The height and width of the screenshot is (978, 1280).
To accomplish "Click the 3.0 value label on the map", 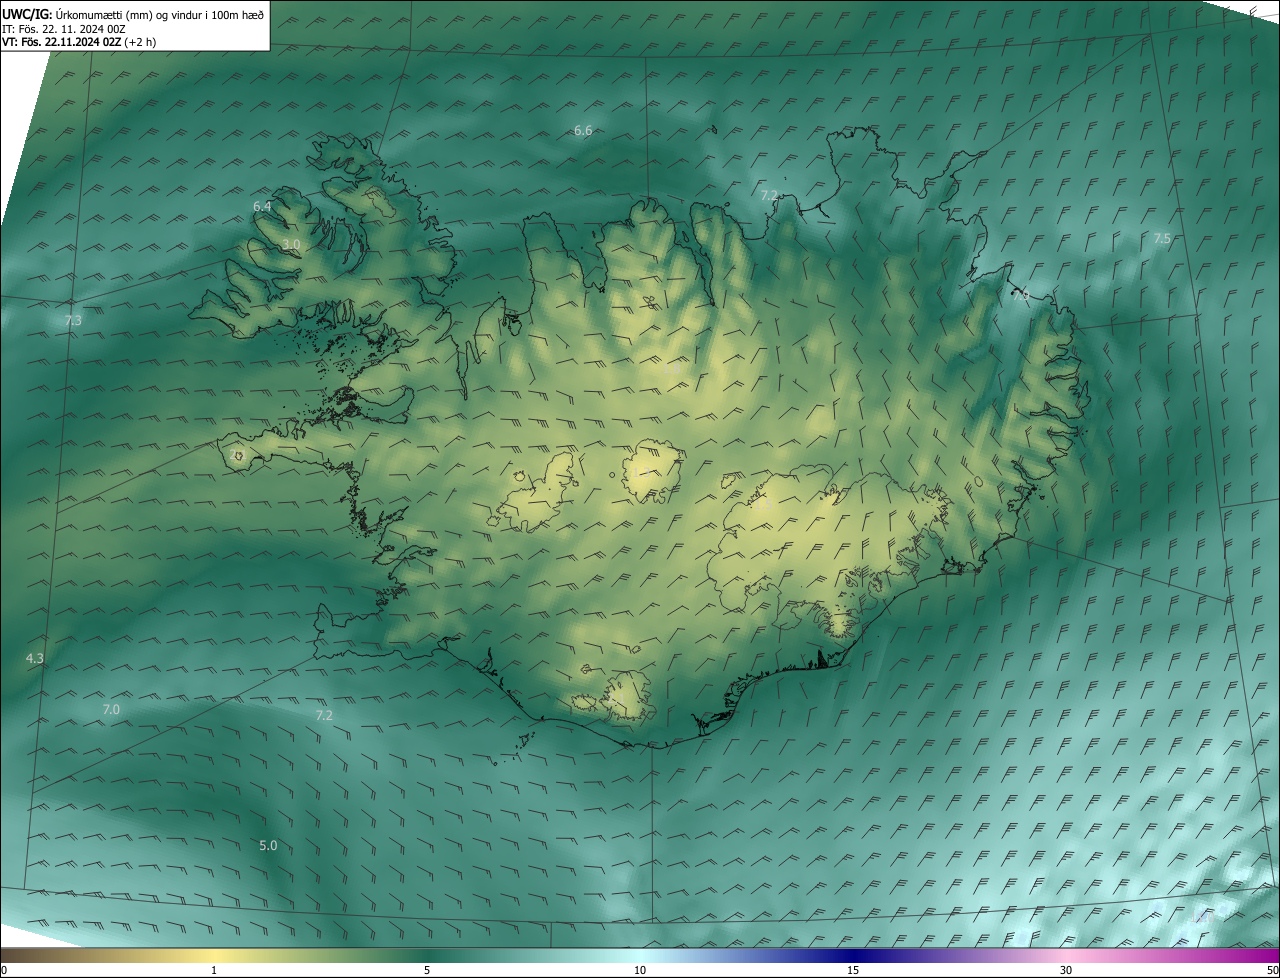I will click(x=291, y=244).
